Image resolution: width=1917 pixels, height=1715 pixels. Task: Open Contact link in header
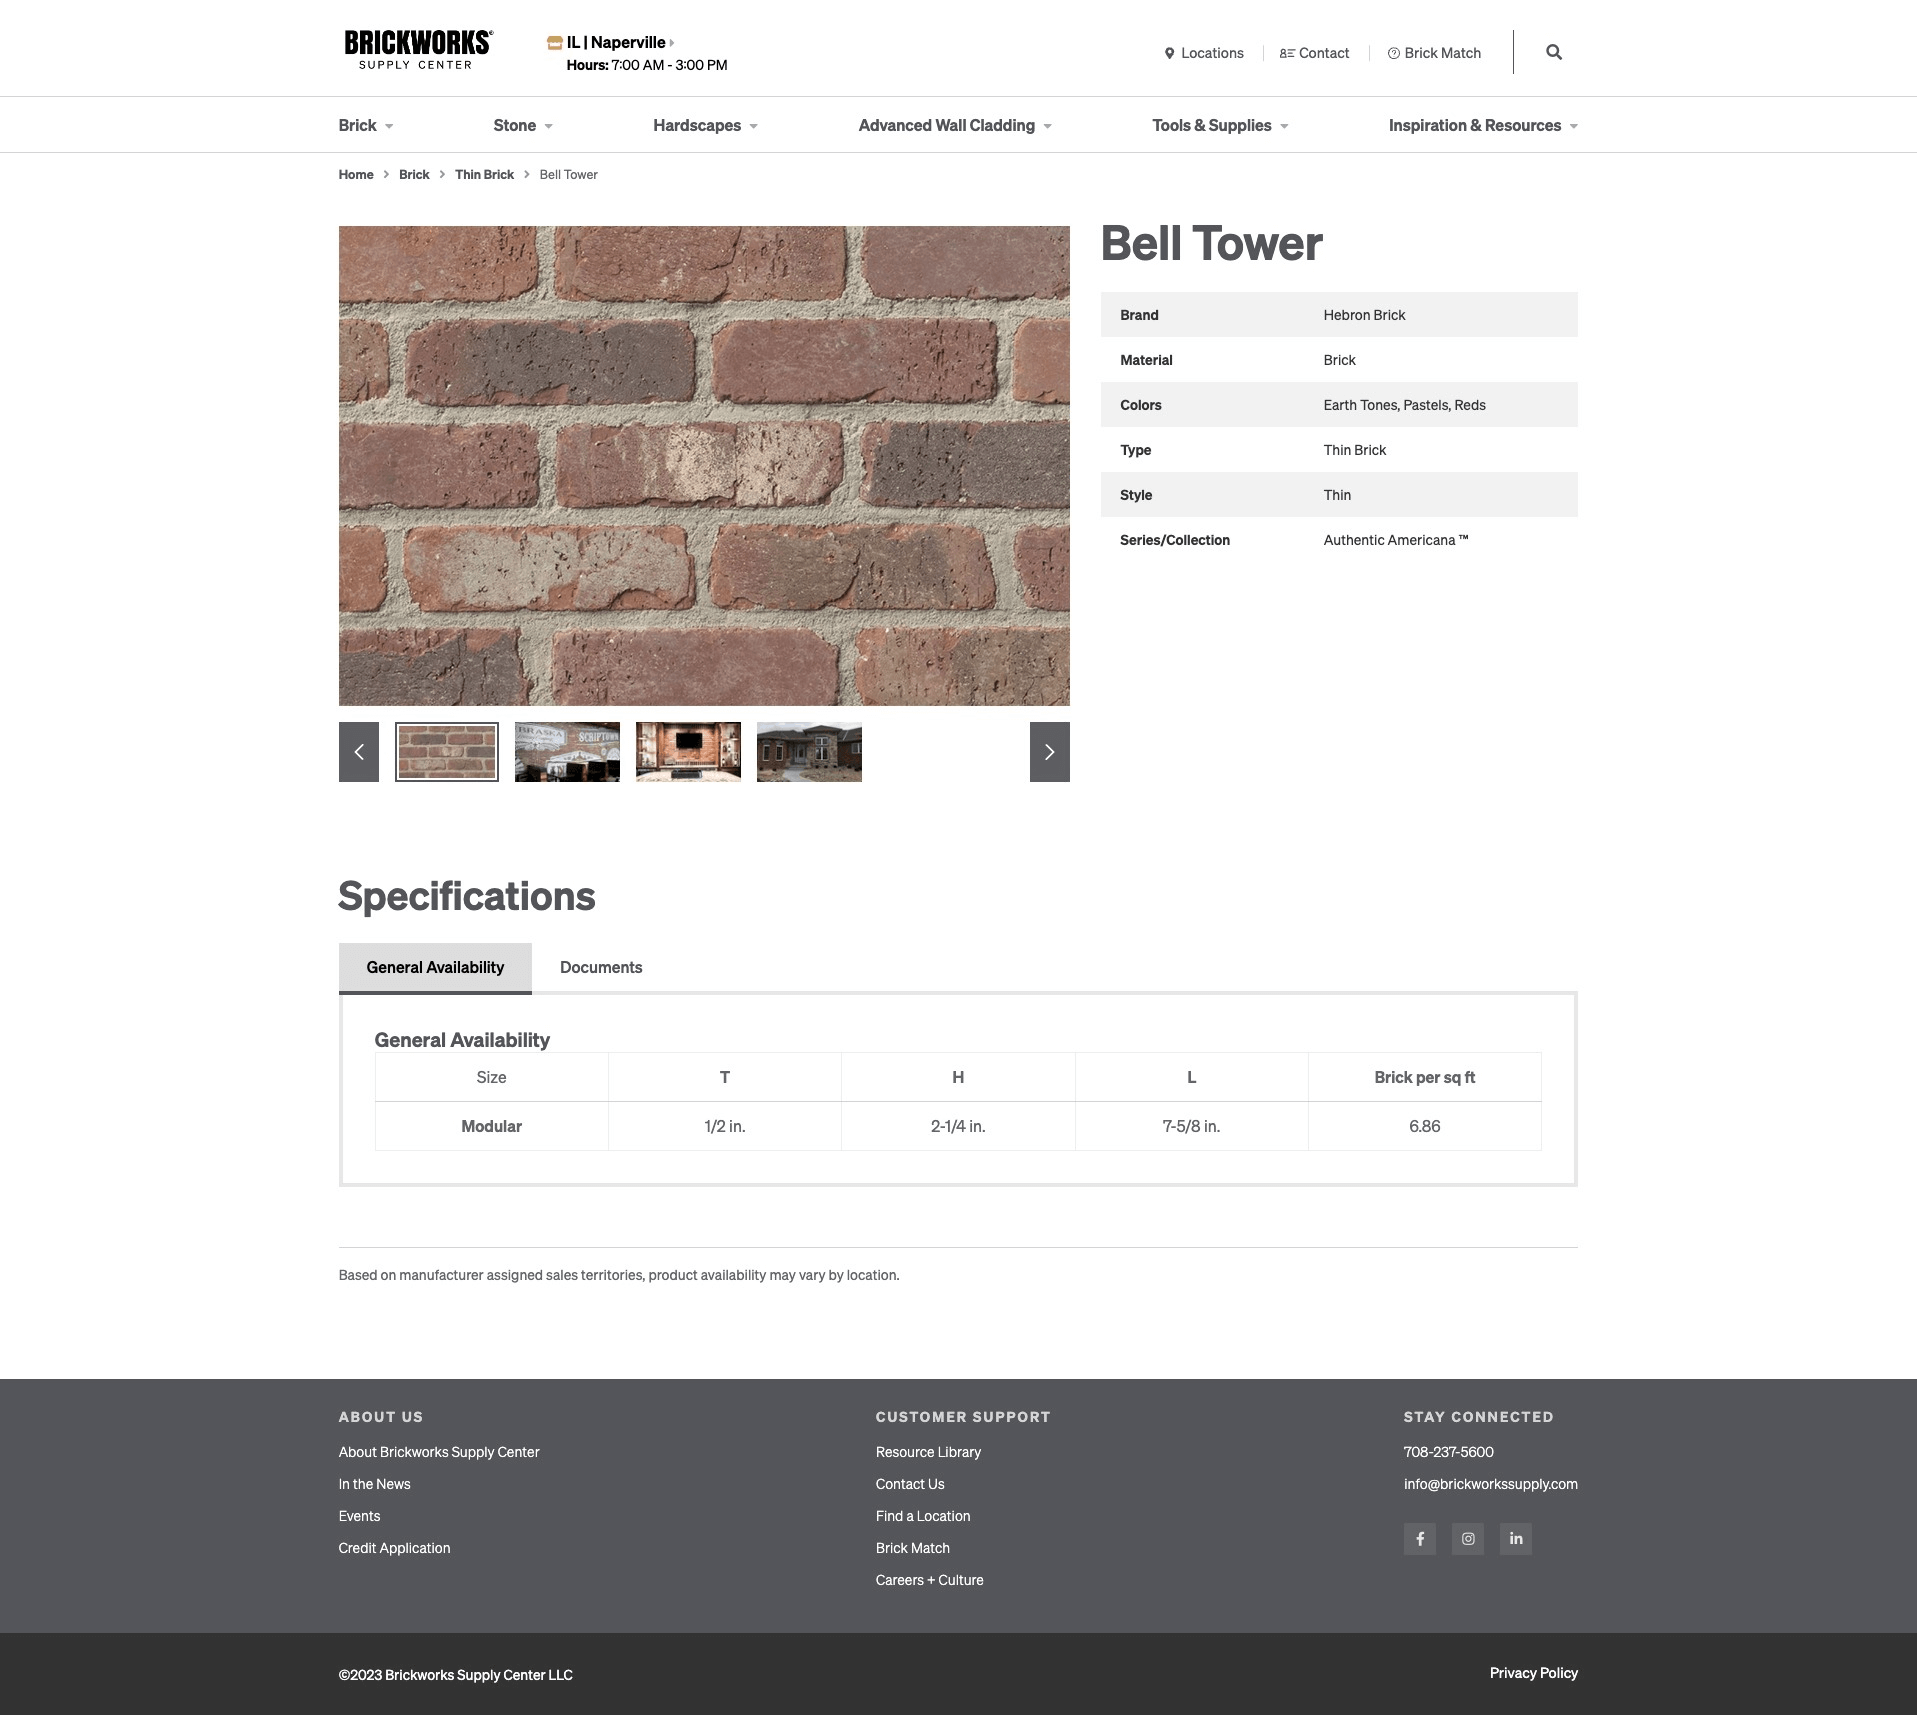click(x=1314, y=53)
